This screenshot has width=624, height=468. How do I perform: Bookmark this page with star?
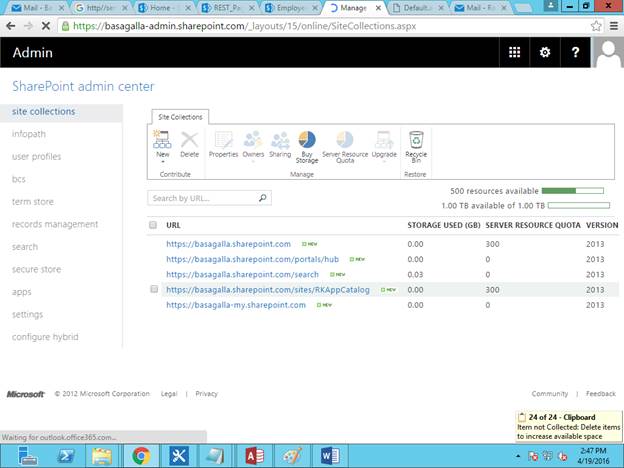point(596,26)
